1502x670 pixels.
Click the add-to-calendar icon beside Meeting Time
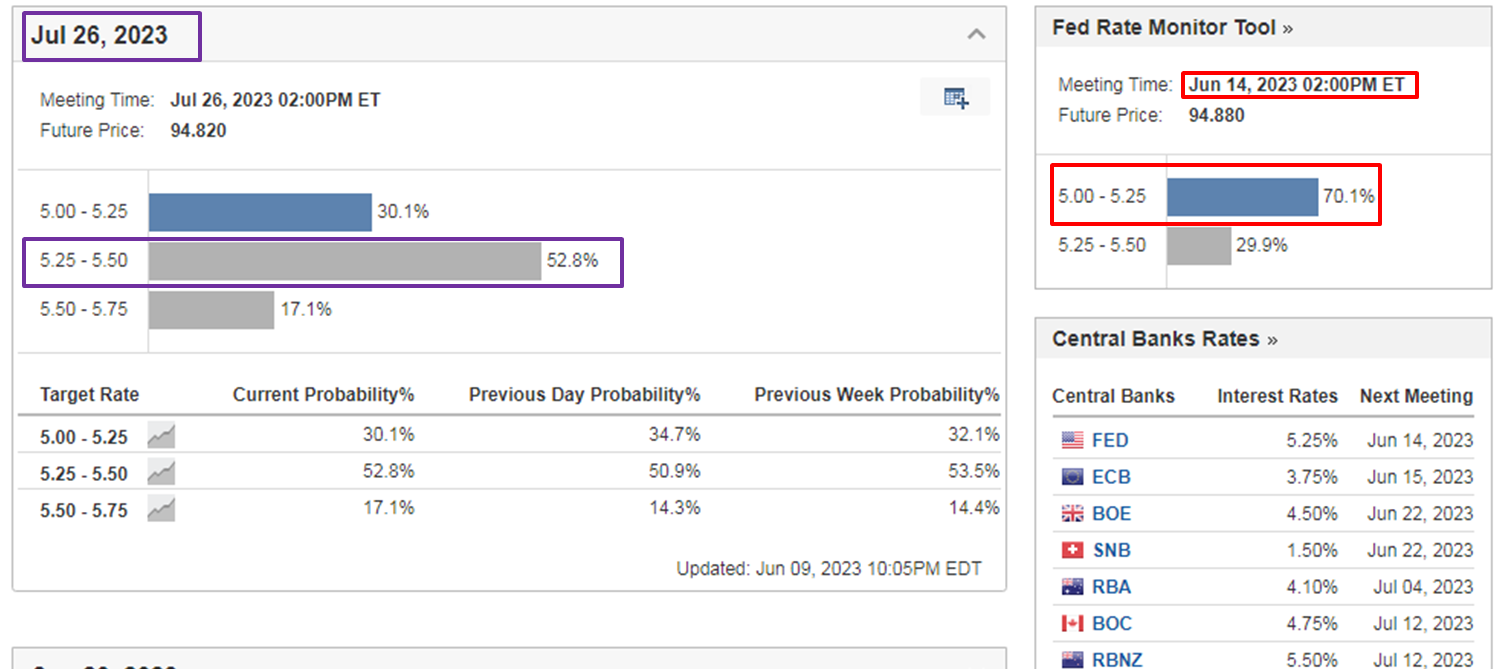pos(955,97)
